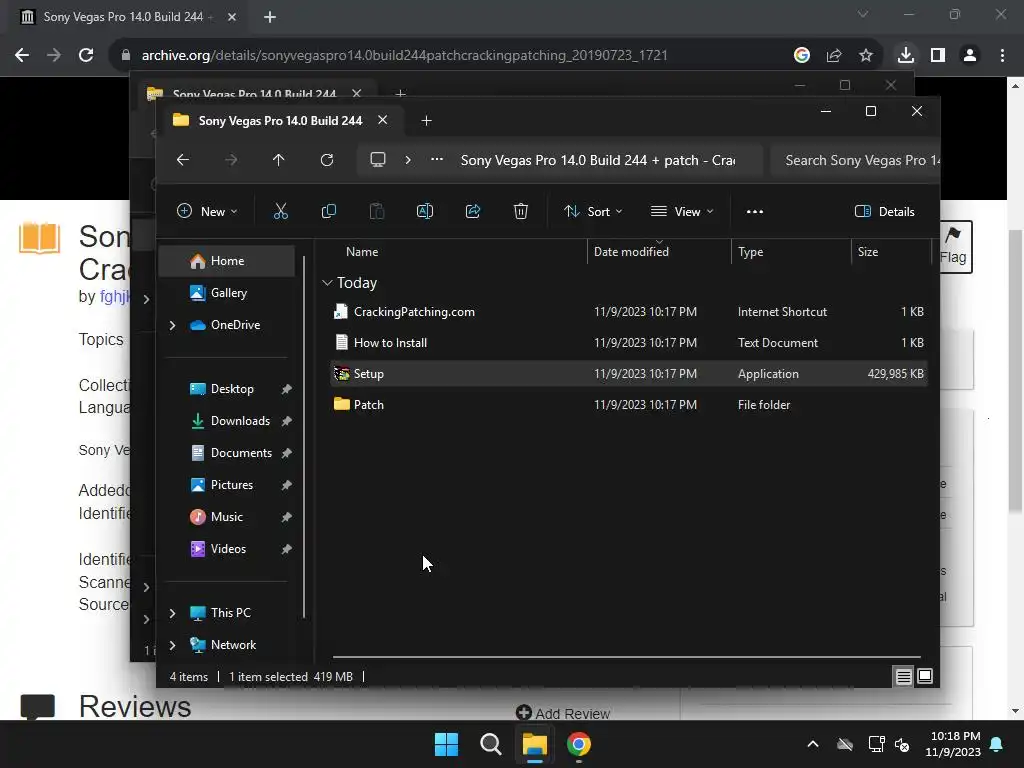Image resolution: width=1024 pixels, height=768 pixels.
Task: Click the Cut scissors icon in Explorer toolbar
Action: 280,211
